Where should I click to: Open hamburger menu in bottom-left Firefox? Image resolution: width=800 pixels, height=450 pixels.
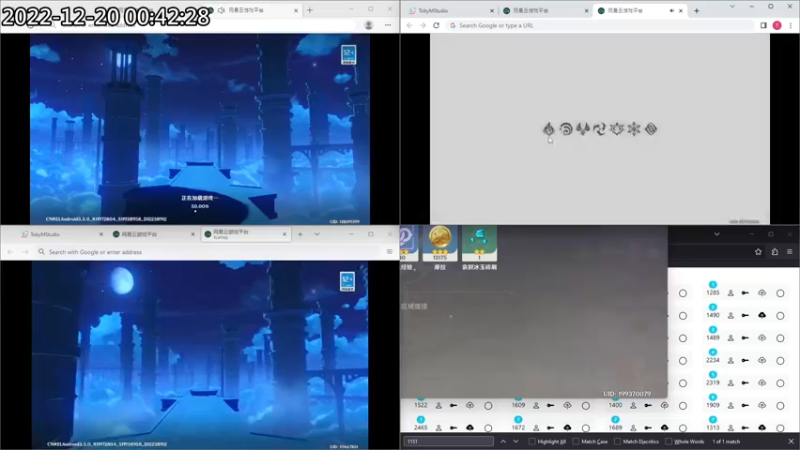(389, 252)
